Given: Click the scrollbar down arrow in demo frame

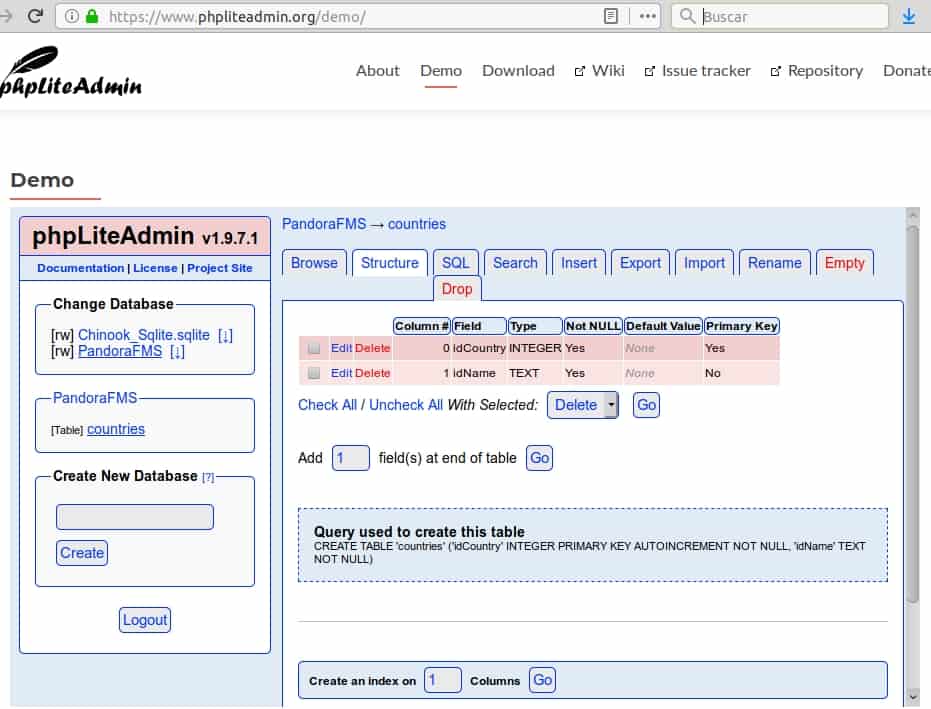Looking at the screenshot, I should tap(913, 697).
